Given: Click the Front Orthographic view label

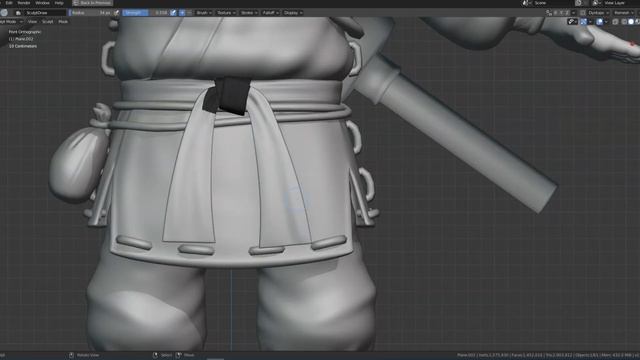Looking at the screenshot, I should click(25, 32).
